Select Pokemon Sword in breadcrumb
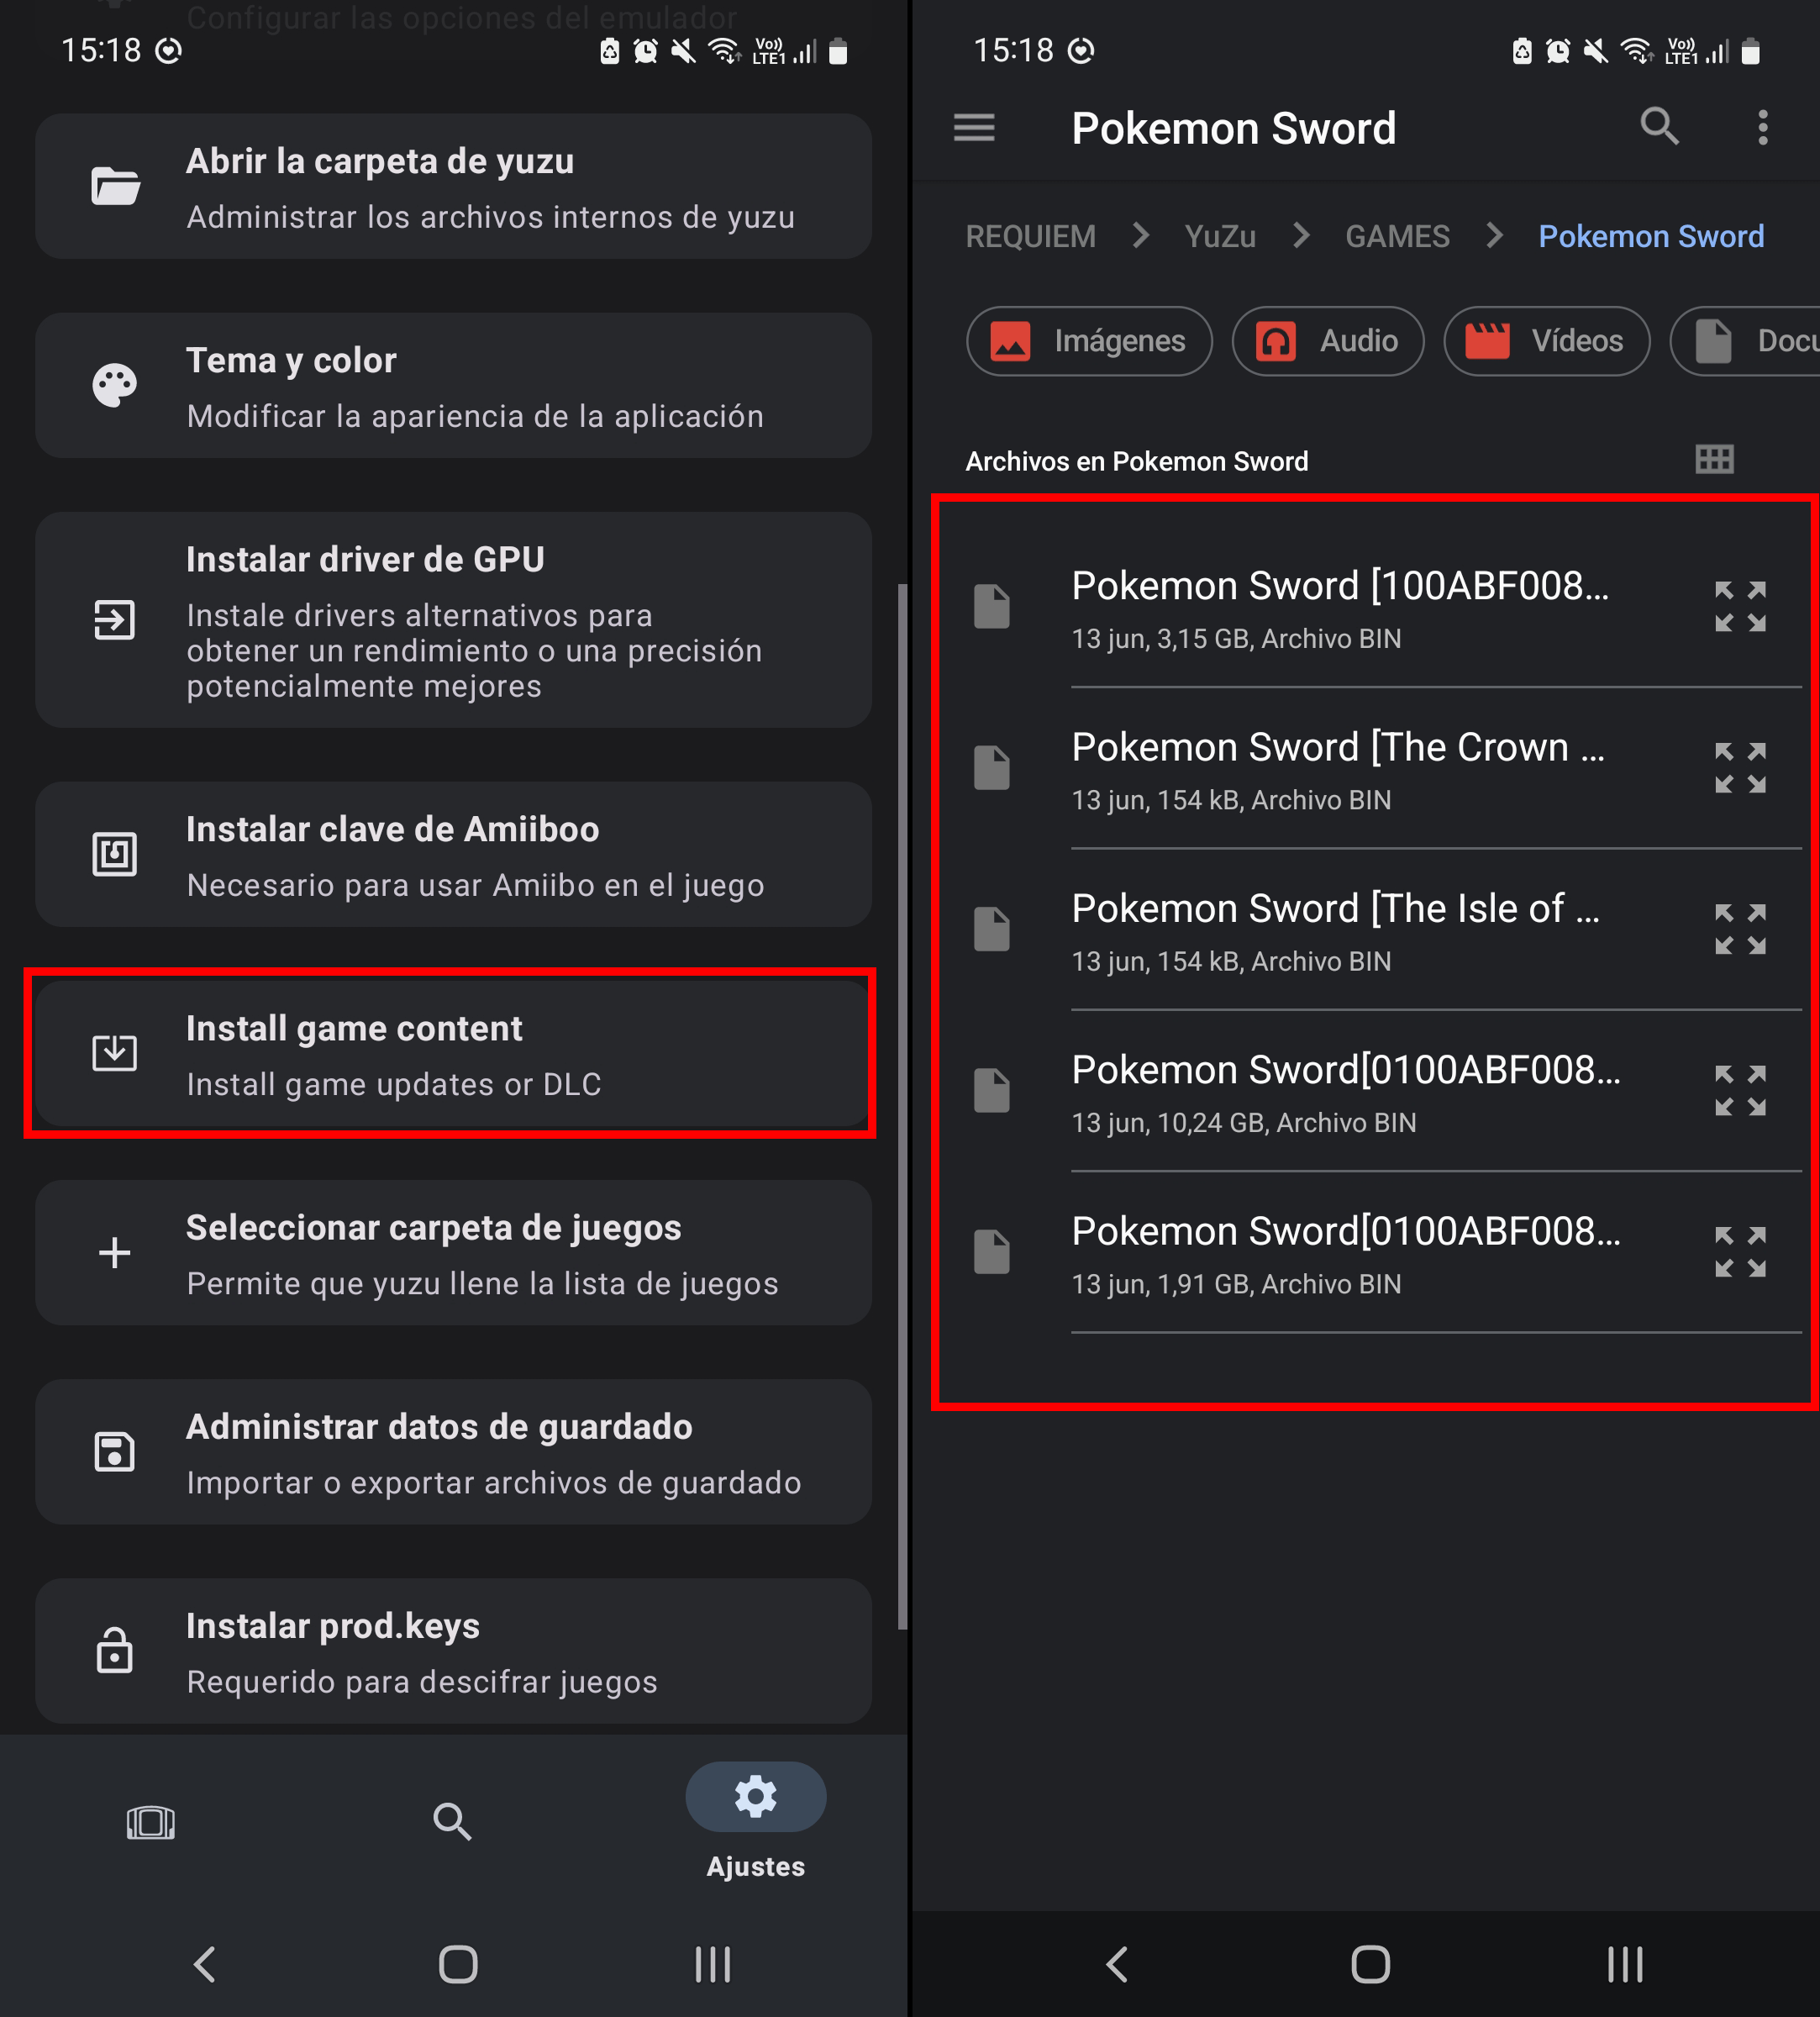 click(x=1651, y=236)
